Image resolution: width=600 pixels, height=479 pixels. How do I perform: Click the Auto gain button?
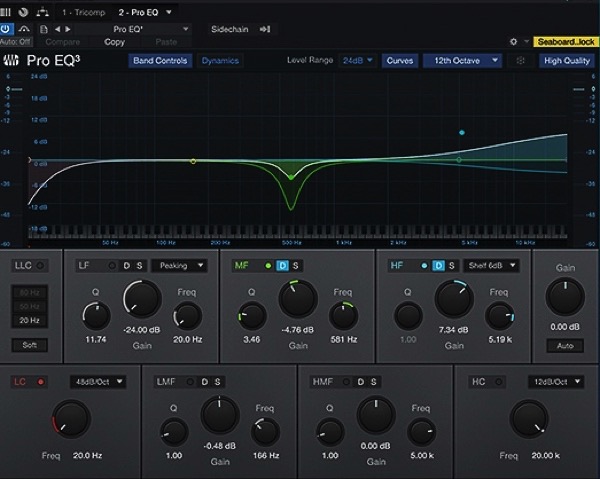tap(565, 346)
